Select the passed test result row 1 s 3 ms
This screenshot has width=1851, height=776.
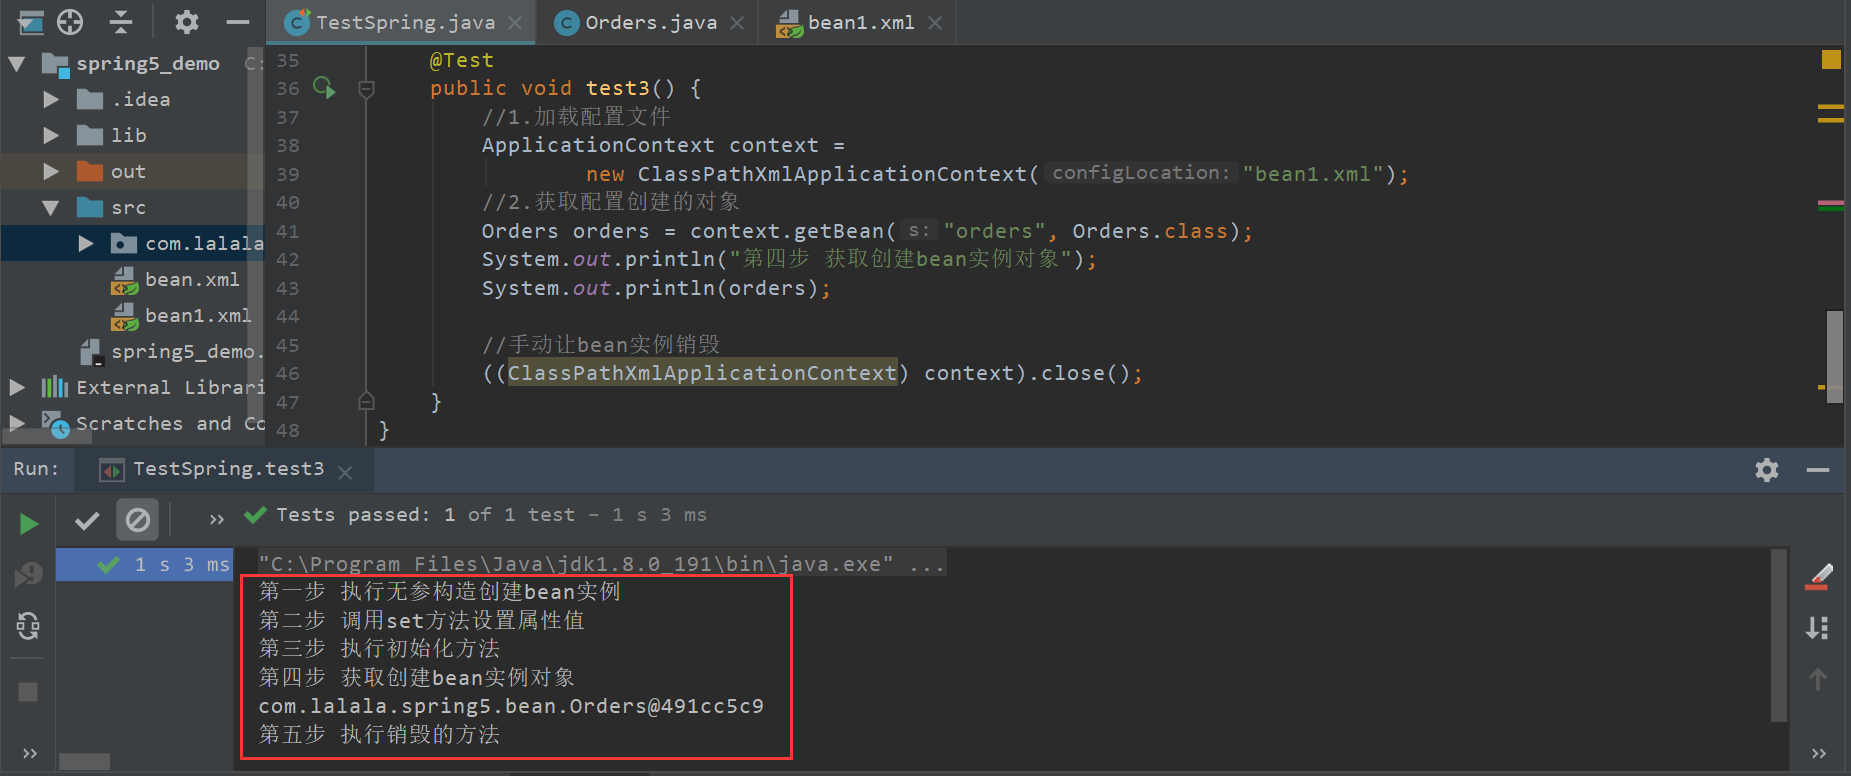pyautogui.click(x=144, y=564)
